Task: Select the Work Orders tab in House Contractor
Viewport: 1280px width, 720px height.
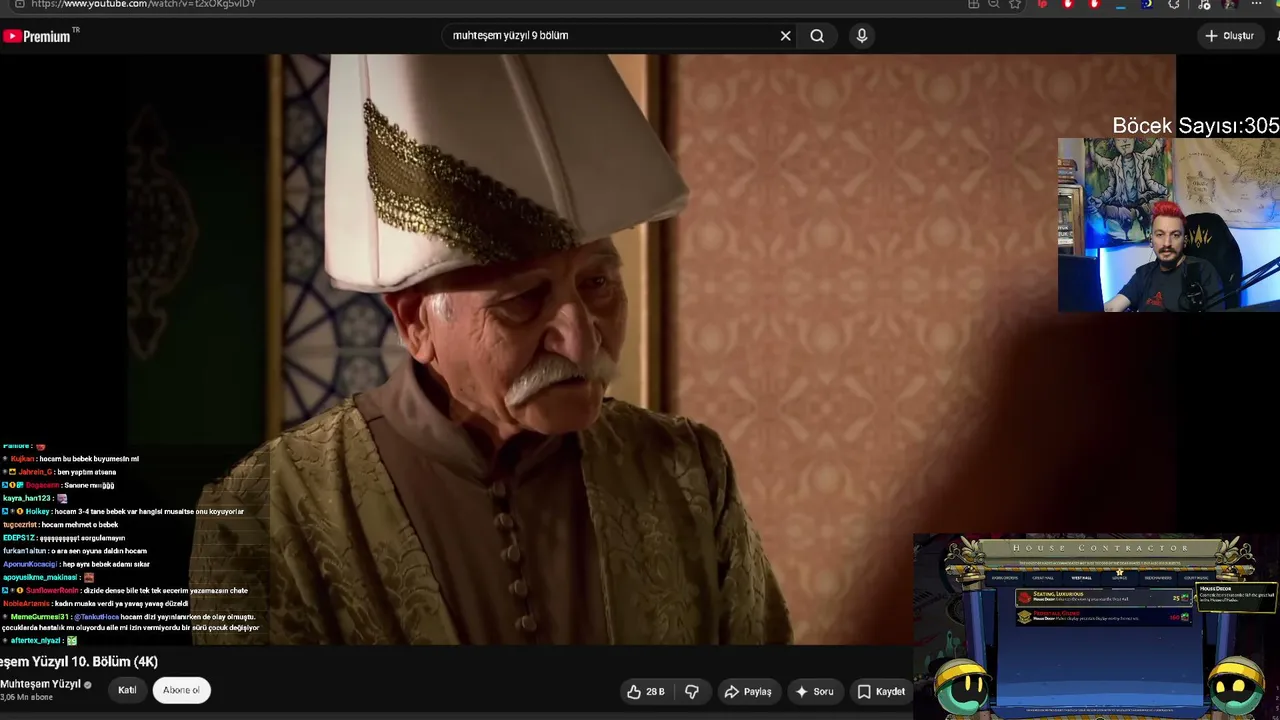Action: (1005, 578)
